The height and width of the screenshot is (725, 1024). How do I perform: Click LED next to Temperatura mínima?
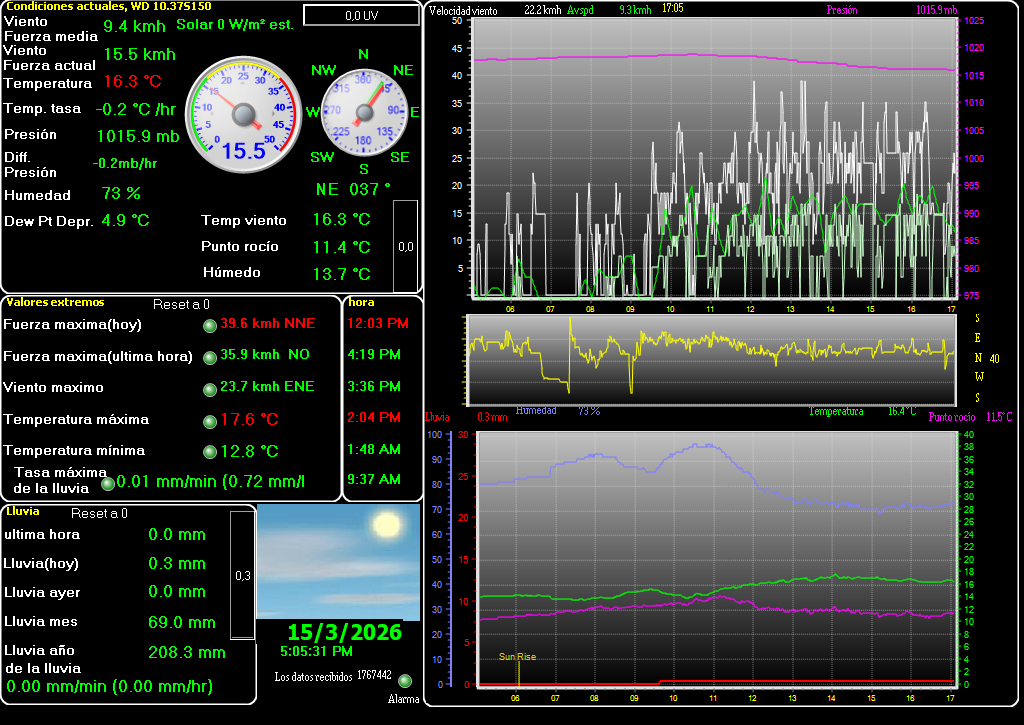tap(210, 452)
